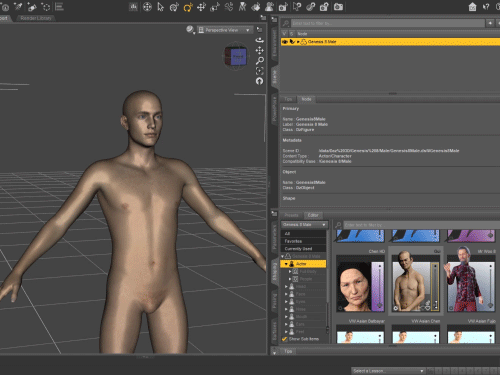Adjust the Mr Woo 8 morph slider
This screenshot has height=375, width=500.
490,286
